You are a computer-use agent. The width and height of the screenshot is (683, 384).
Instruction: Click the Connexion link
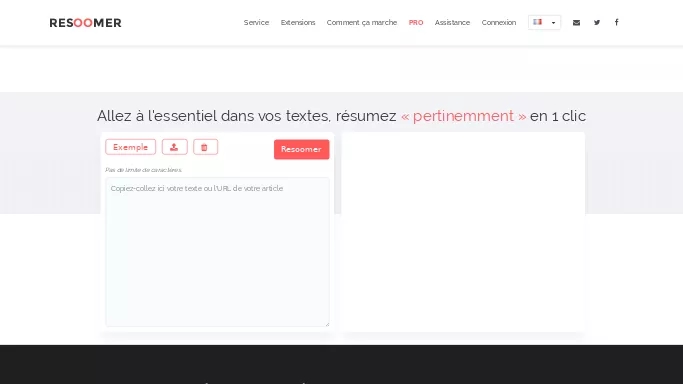(x=499, y=23)
